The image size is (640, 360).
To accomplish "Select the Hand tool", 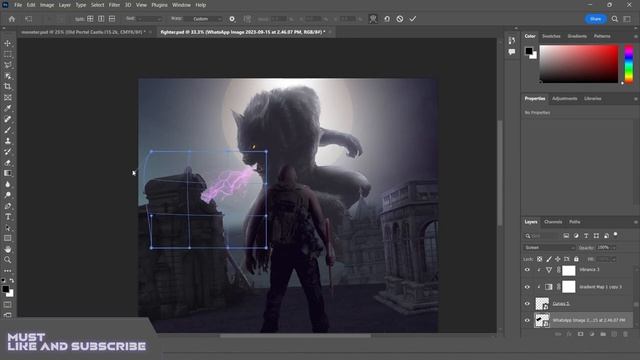I will 7,249.
